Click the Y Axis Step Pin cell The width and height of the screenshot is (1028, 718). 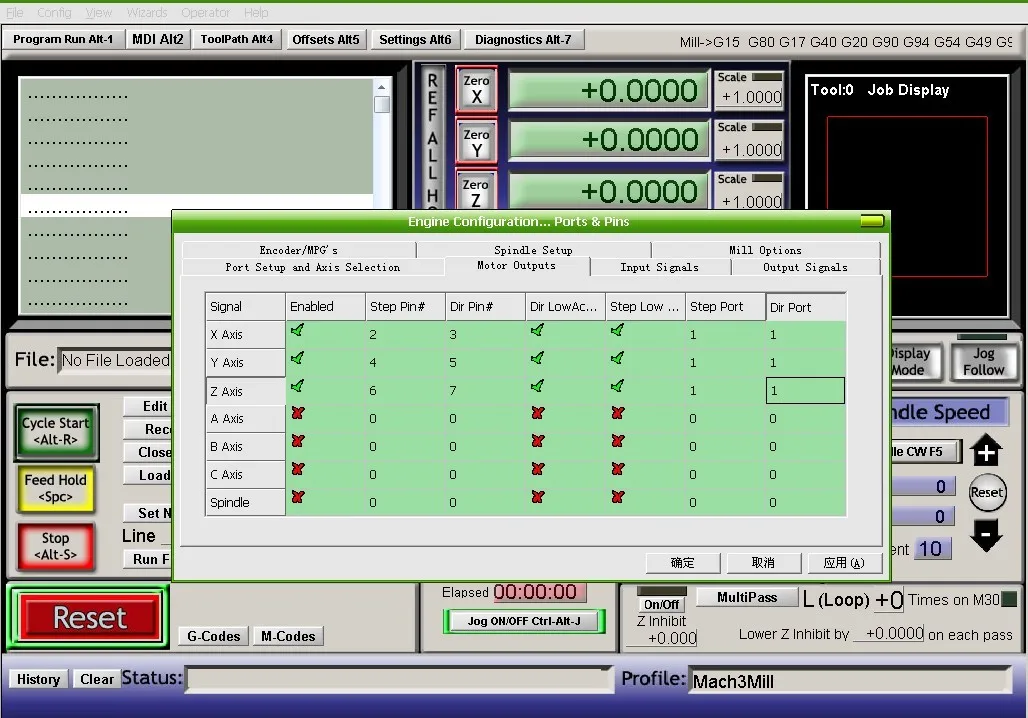point(404,363)
